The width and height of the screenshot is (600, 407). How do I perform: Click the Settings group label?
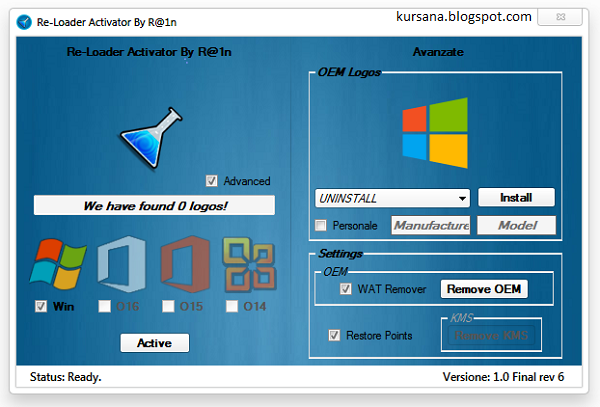click(x=340, y=254)
